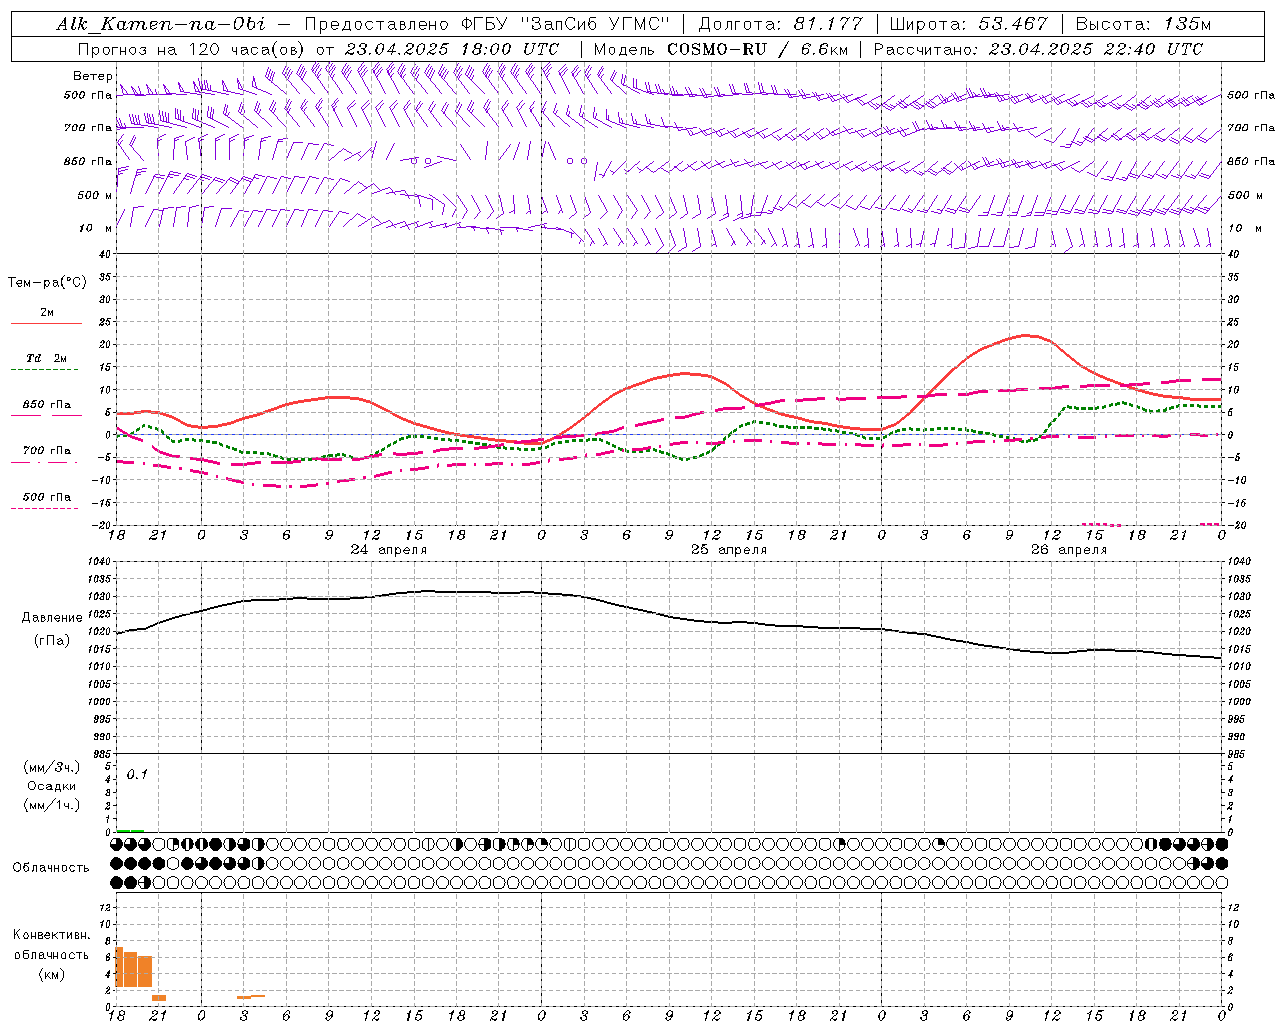Click the Высота: 135м header text

click(1143, 24)
